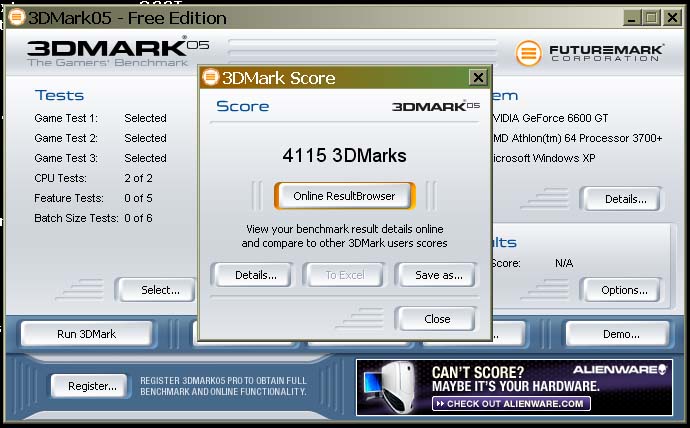
Task: Dismiss the score dialog using Close button
Action: coord(437,319)
